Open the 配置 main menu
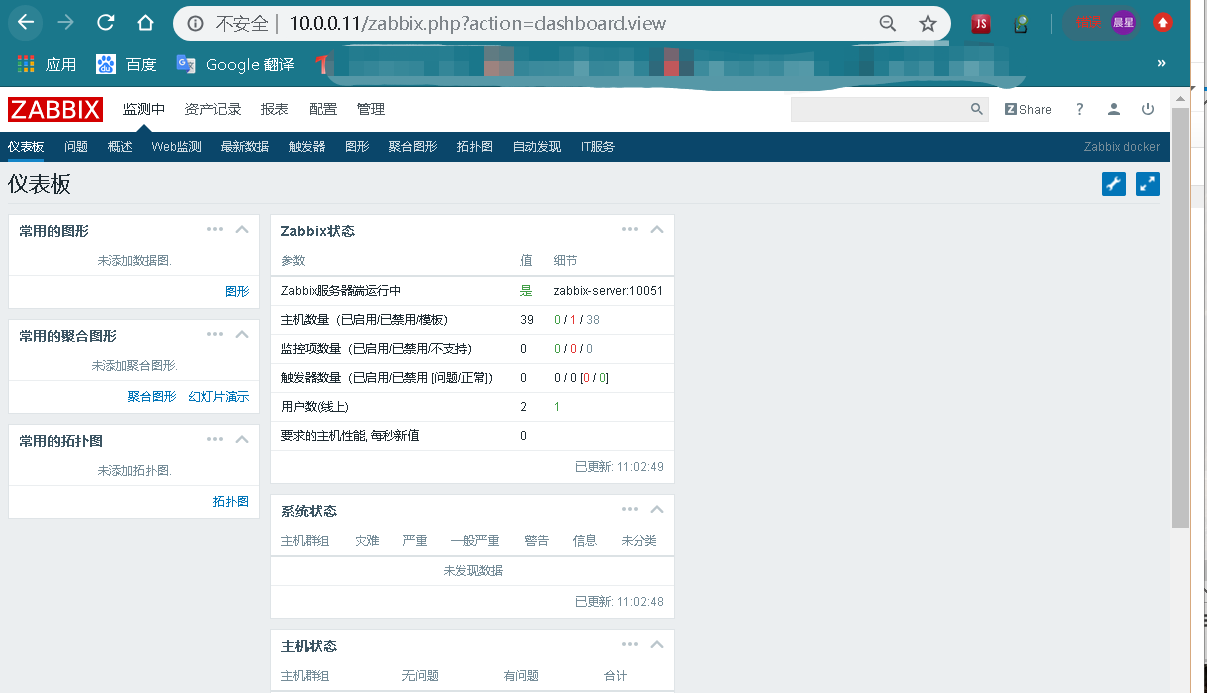 [x=323, y=109]
